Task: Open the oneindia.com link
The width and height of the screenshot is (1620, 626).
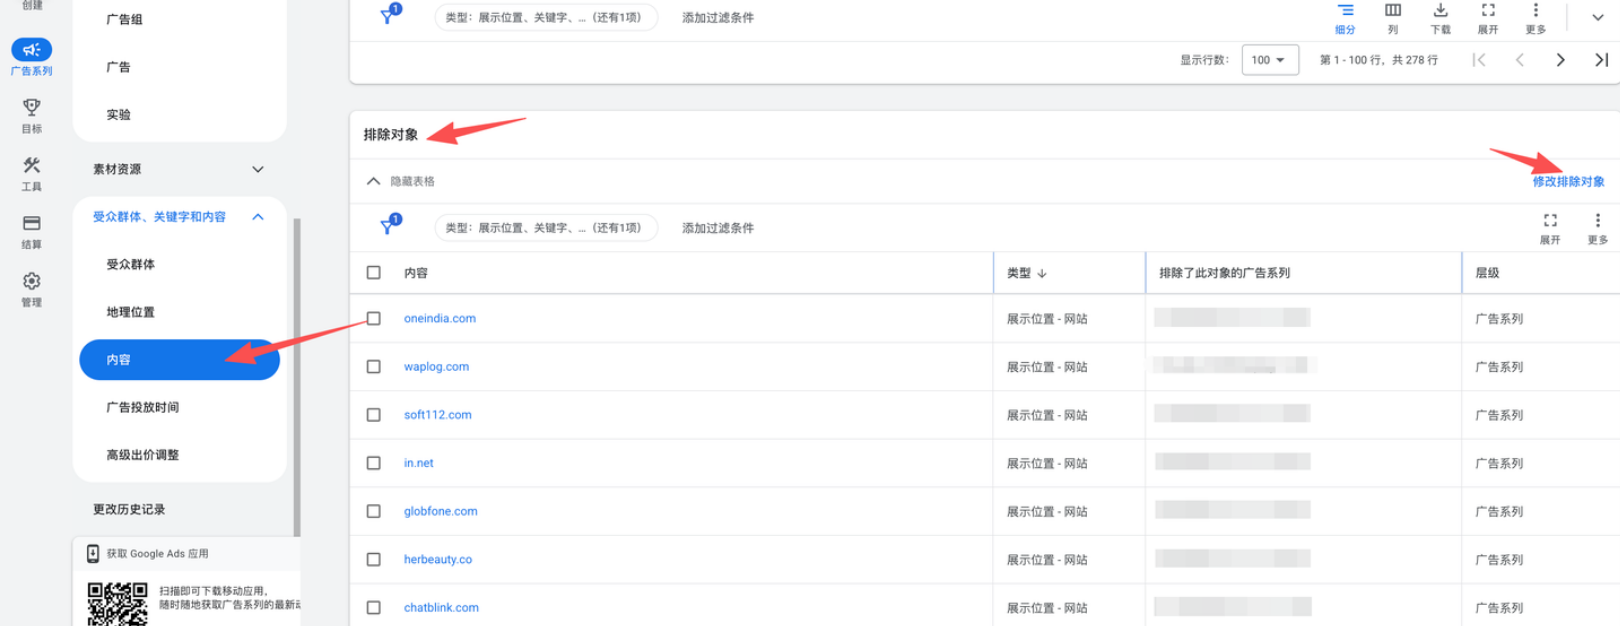Action: coord(440,318)
